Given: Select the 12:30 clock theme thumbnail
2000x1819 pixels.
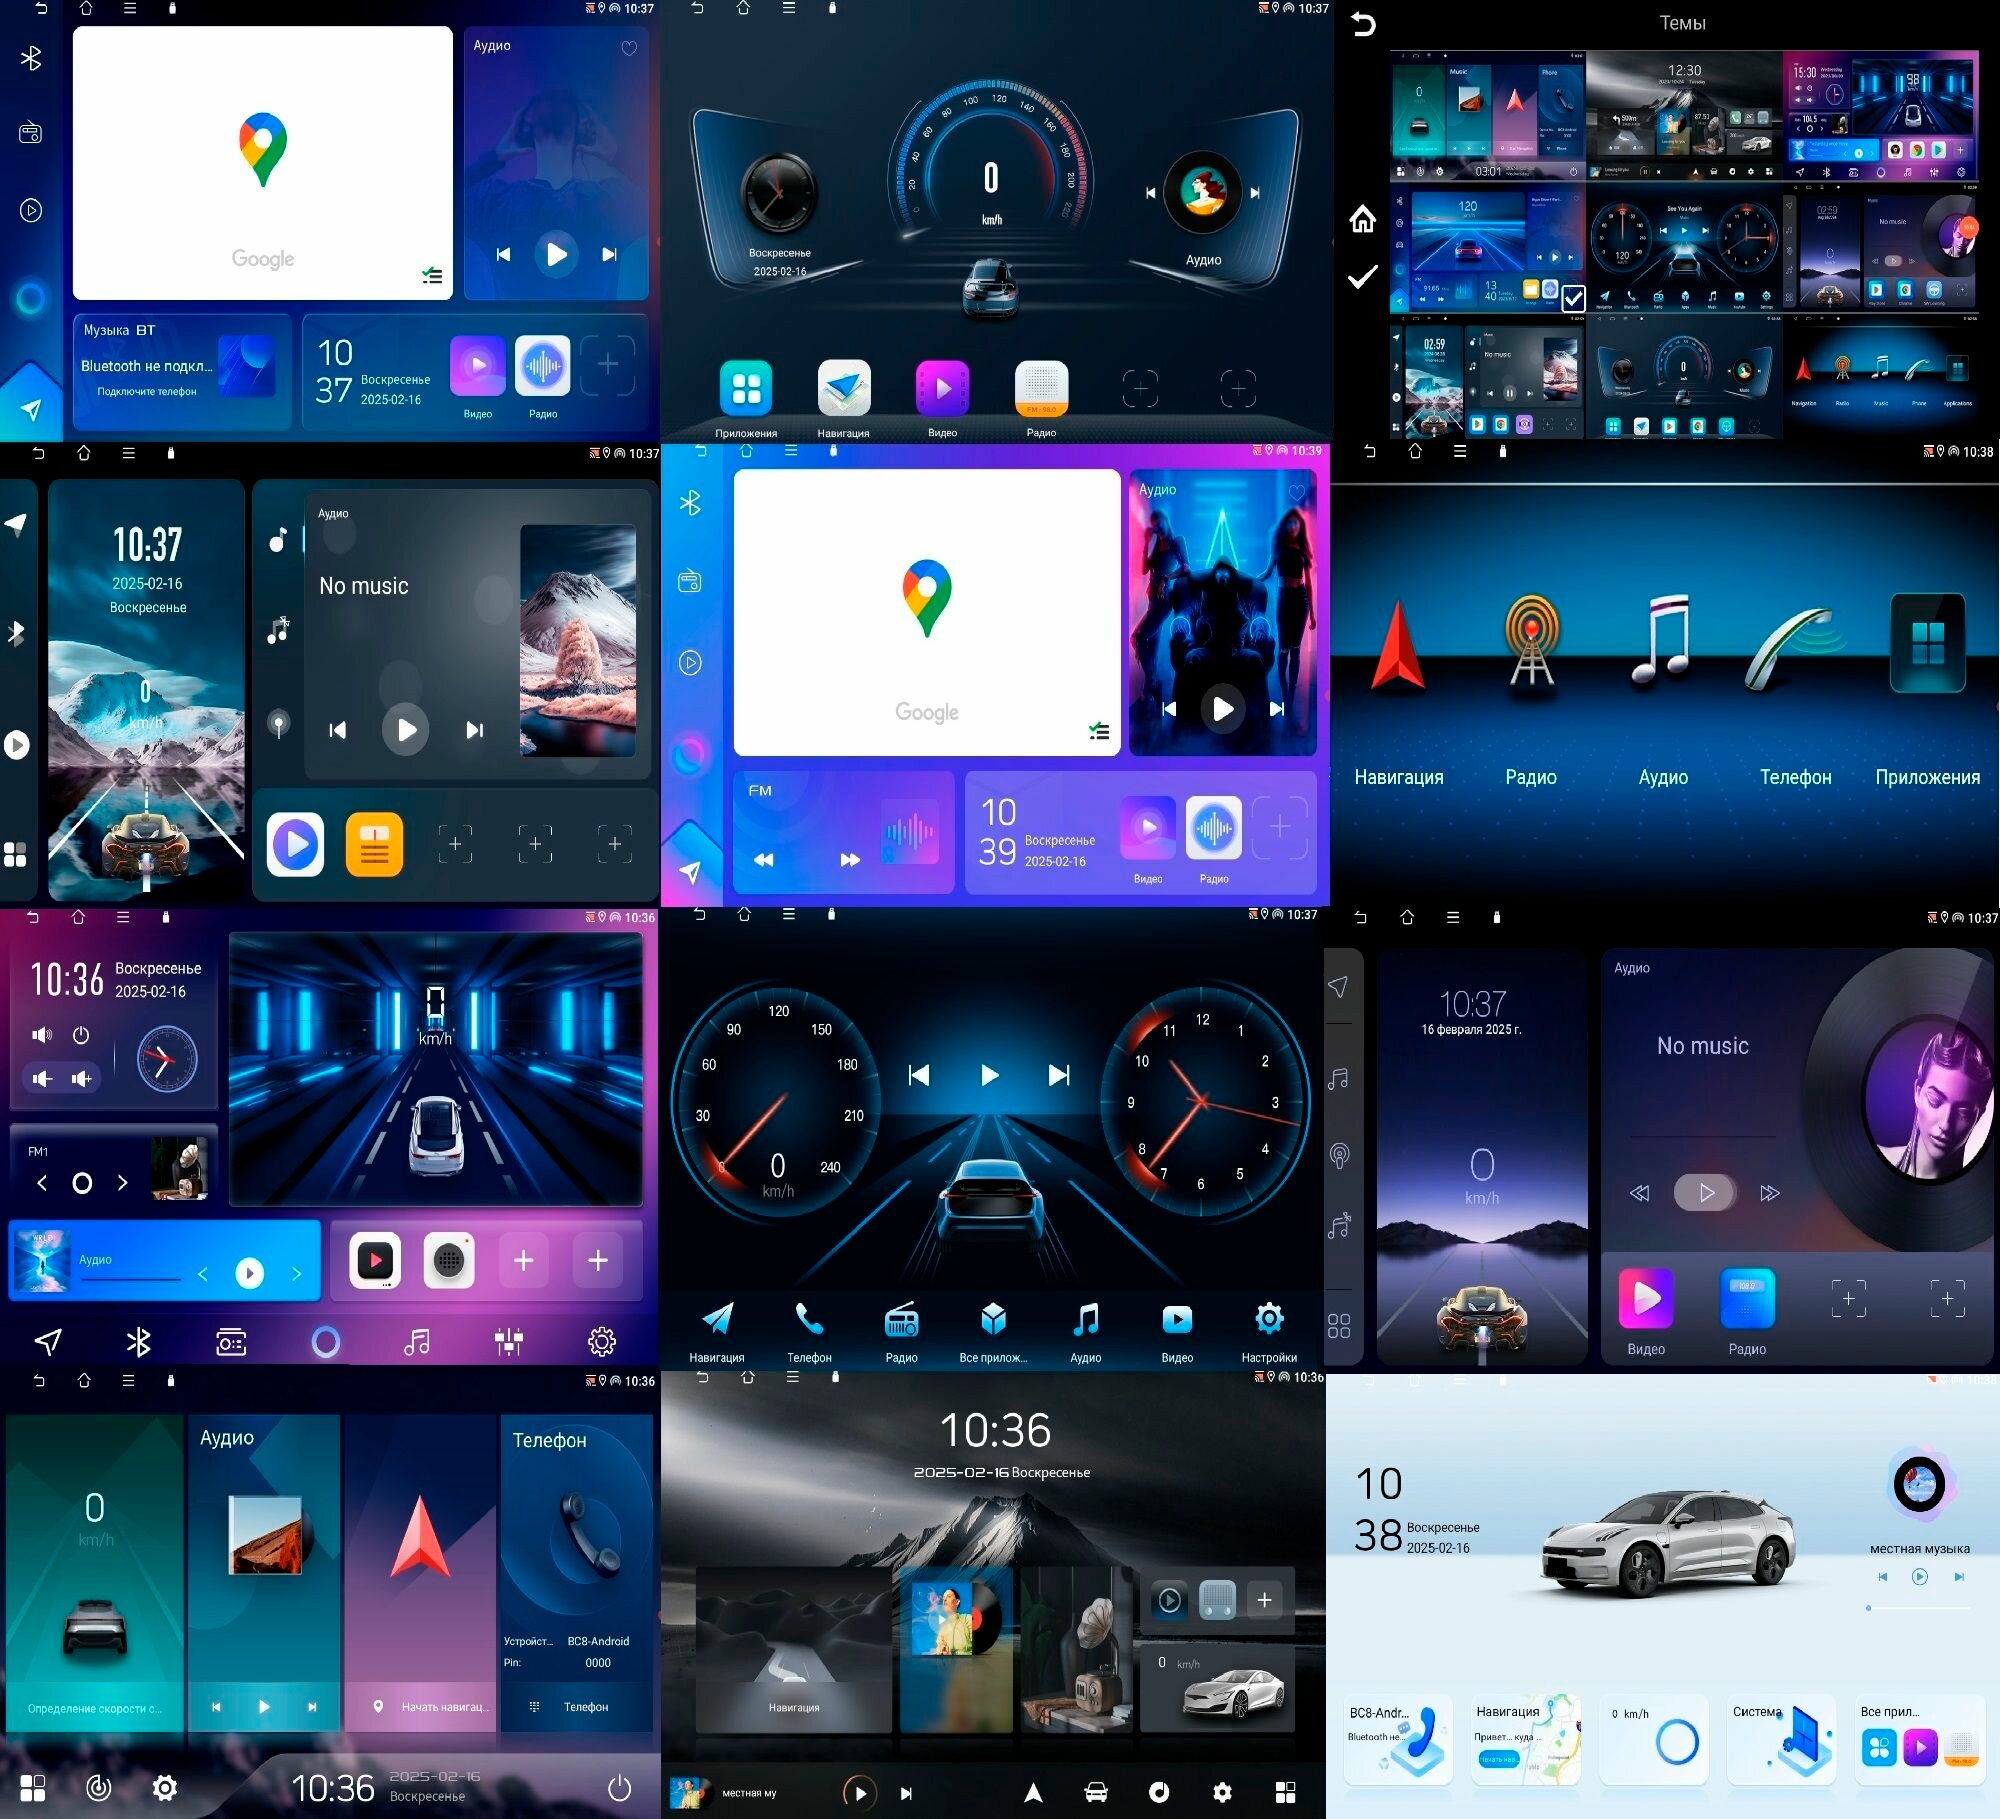Looking at the screenshot, I should (1684, 115).
